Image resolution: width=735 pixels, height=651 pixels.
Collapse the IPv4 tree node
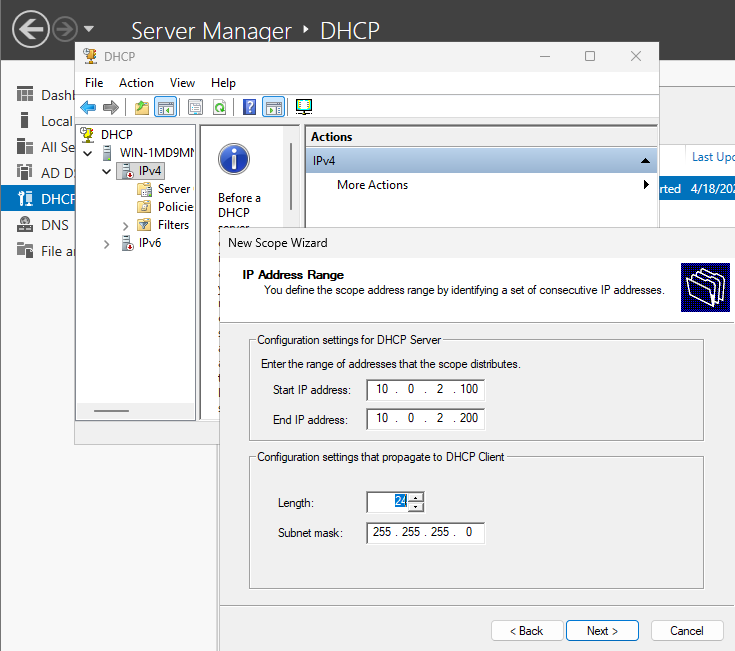107,172
